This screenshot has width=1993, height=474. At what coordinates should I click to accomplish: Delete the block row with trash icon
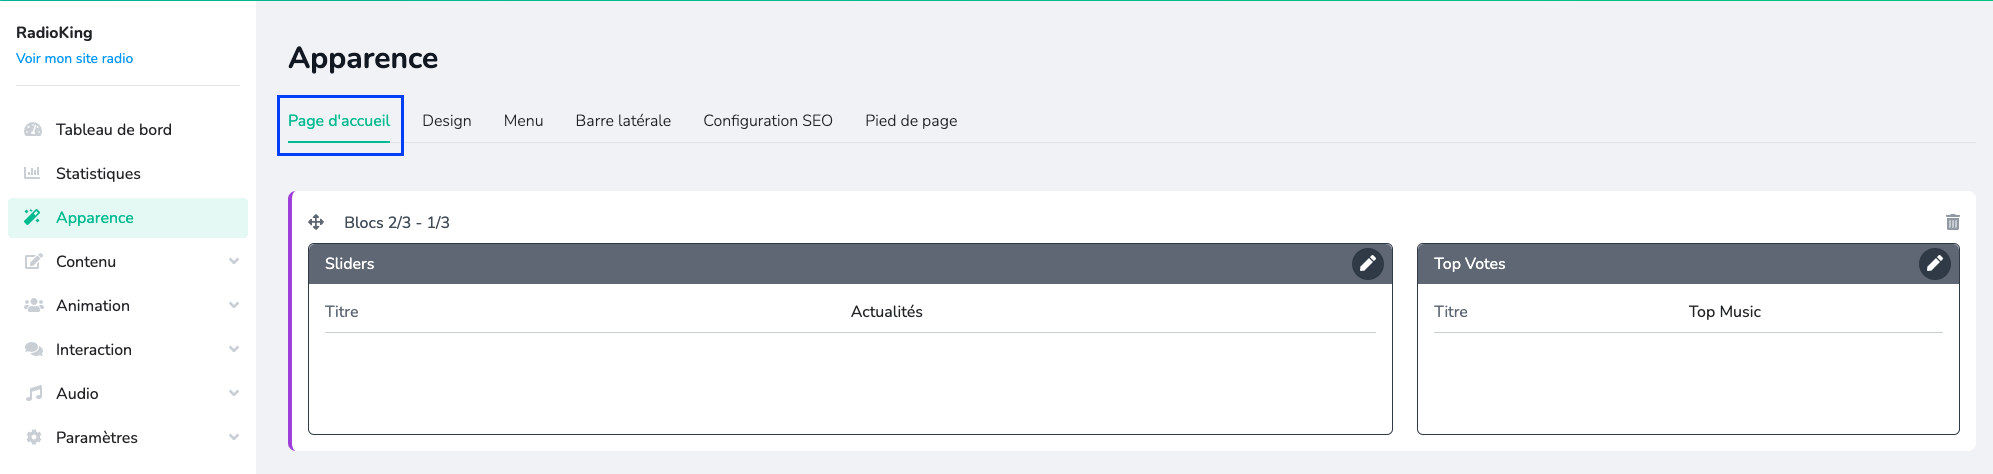pyautogui.click(x=1952, y=222)
